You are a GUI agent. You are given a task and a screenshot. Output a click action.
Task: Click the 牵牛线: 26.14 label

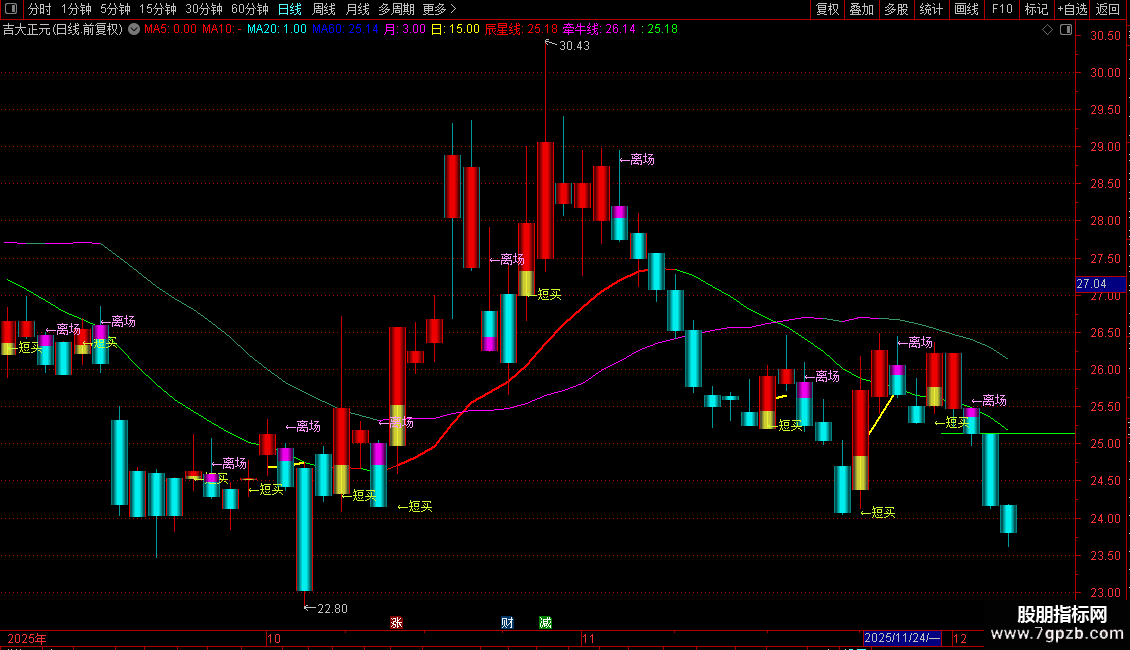coord(600,30)
